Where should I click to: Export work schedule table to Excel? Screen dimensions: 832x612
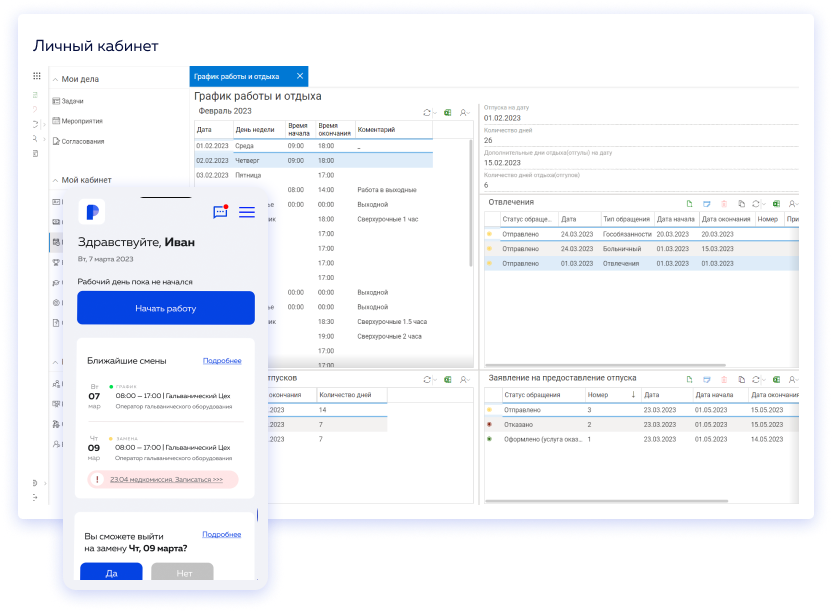pyautogui.click(x=447, y=113)
